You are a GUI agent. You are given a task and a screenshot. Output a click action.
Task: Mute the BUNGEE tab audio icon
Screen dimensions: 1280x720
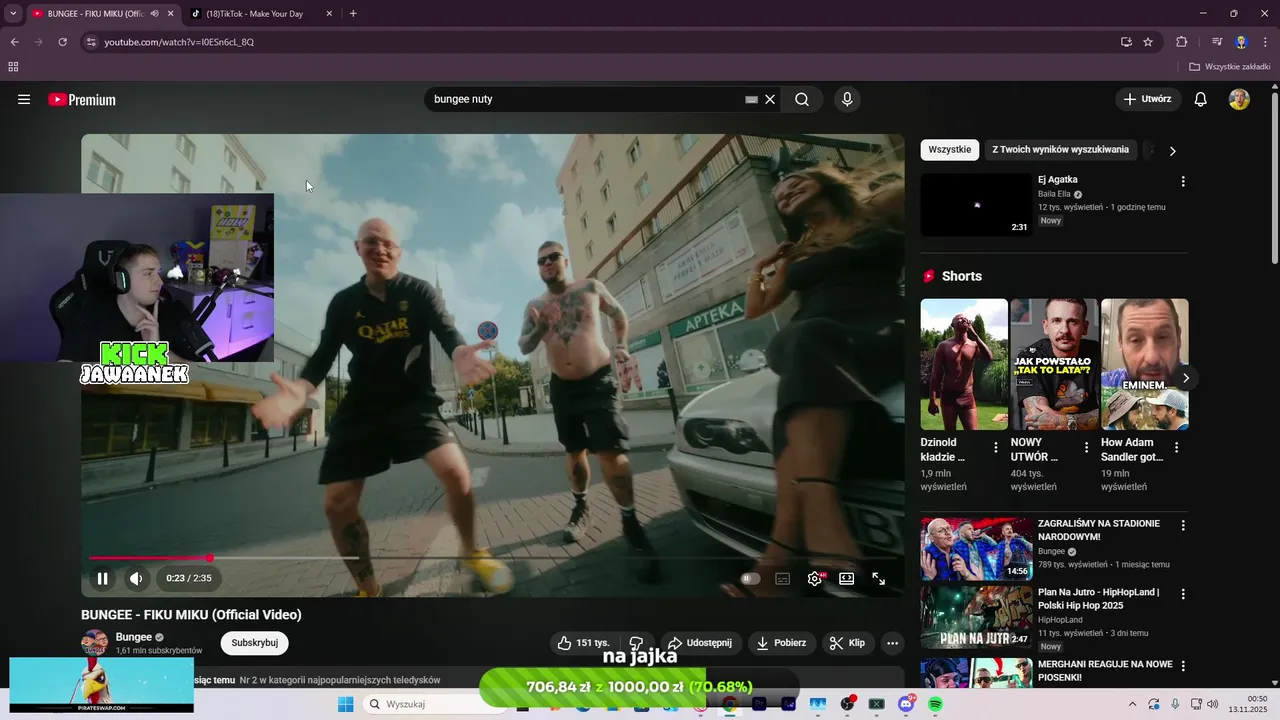pyautogui.click(x=154, y=13)
